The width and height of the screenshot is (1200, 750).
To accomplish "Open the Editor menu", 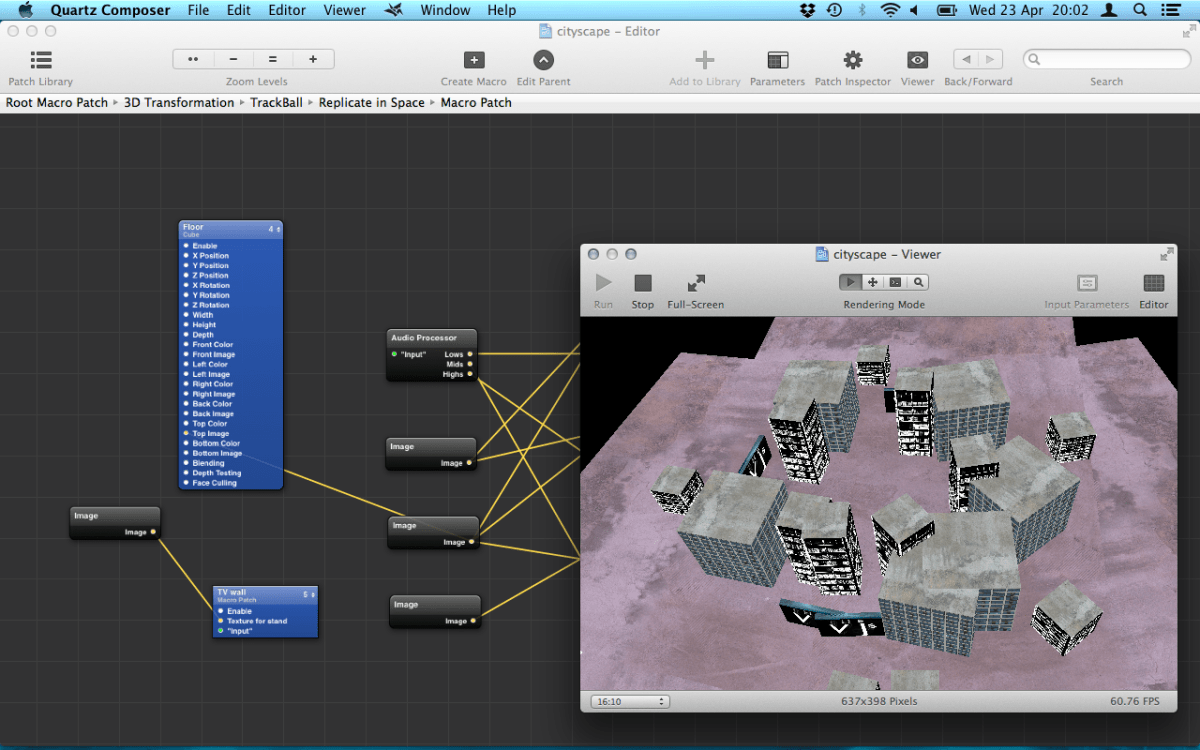I will [x=287, y=10].
